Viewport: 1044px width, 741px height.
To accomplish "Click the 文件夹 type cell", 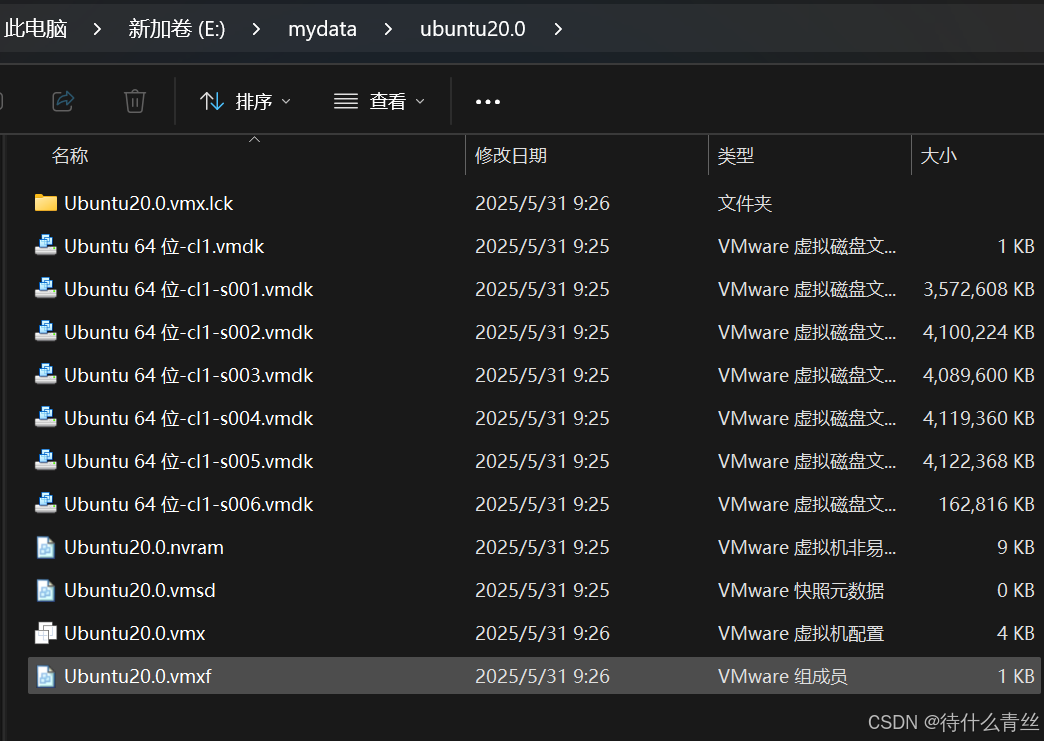I will 744,203.
